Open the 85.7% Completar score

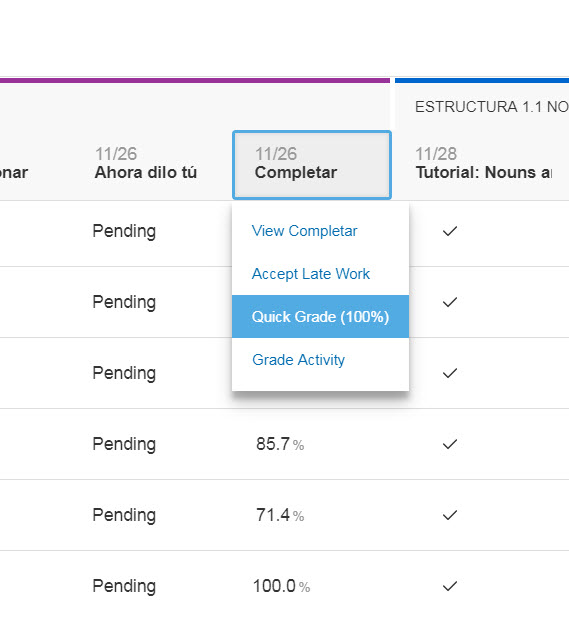(280, 444)
